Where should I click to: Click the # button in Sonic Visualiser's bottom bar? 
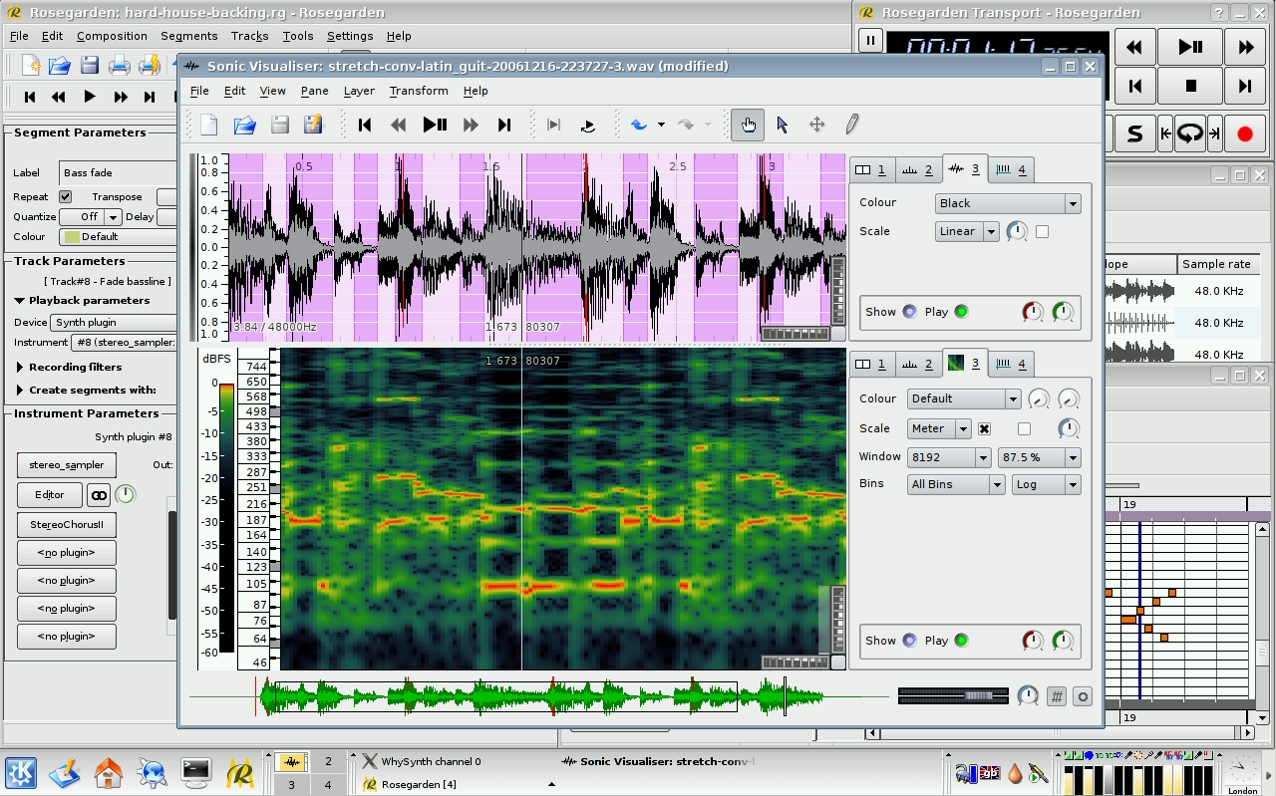tap(1056, 697)
